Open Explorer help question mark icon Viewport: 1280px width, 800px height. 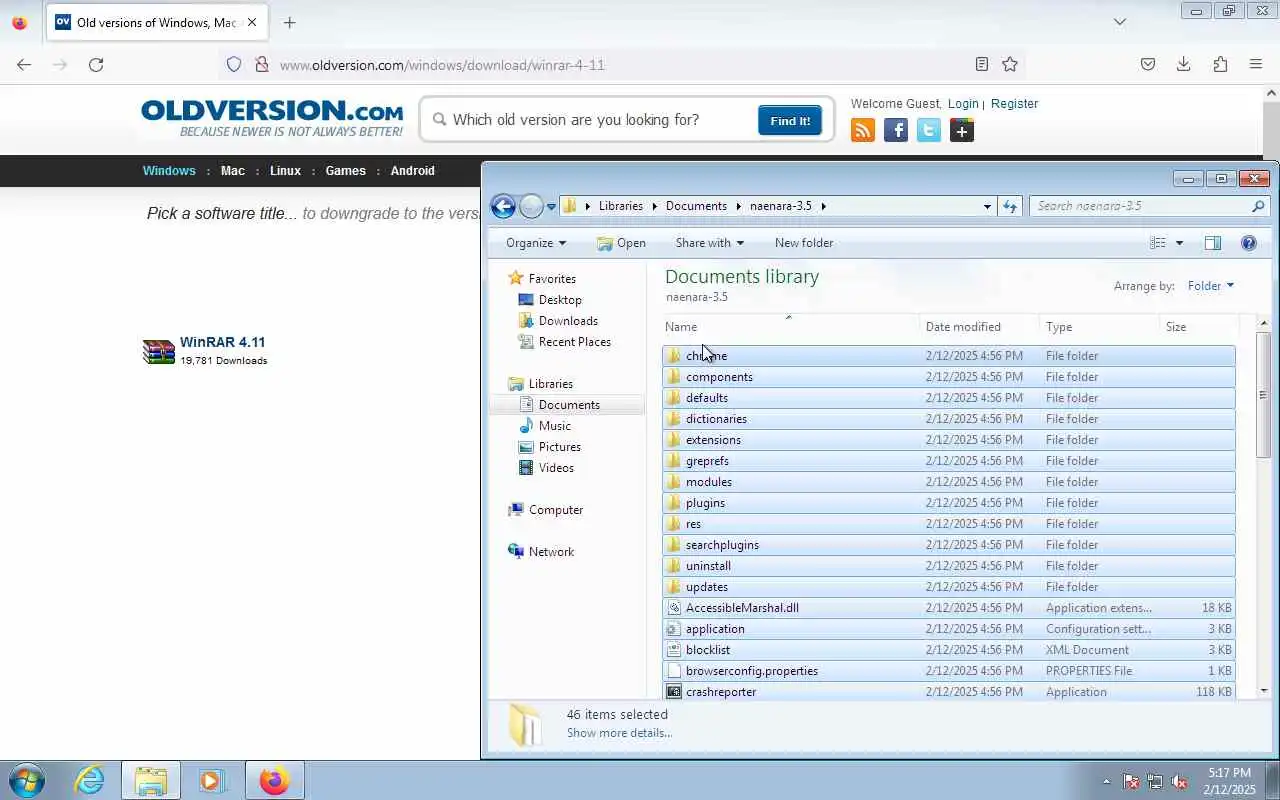tap(1248, 243)
